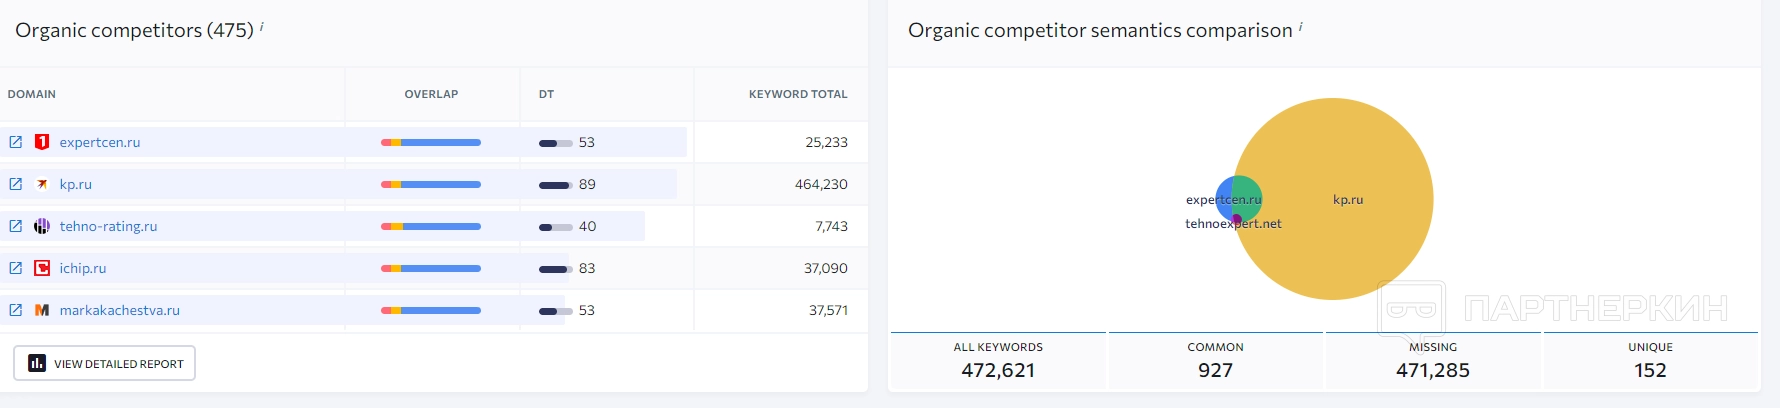
Task: Open the tehno-rating.ru domain link
Action: [x=108, y=226]
